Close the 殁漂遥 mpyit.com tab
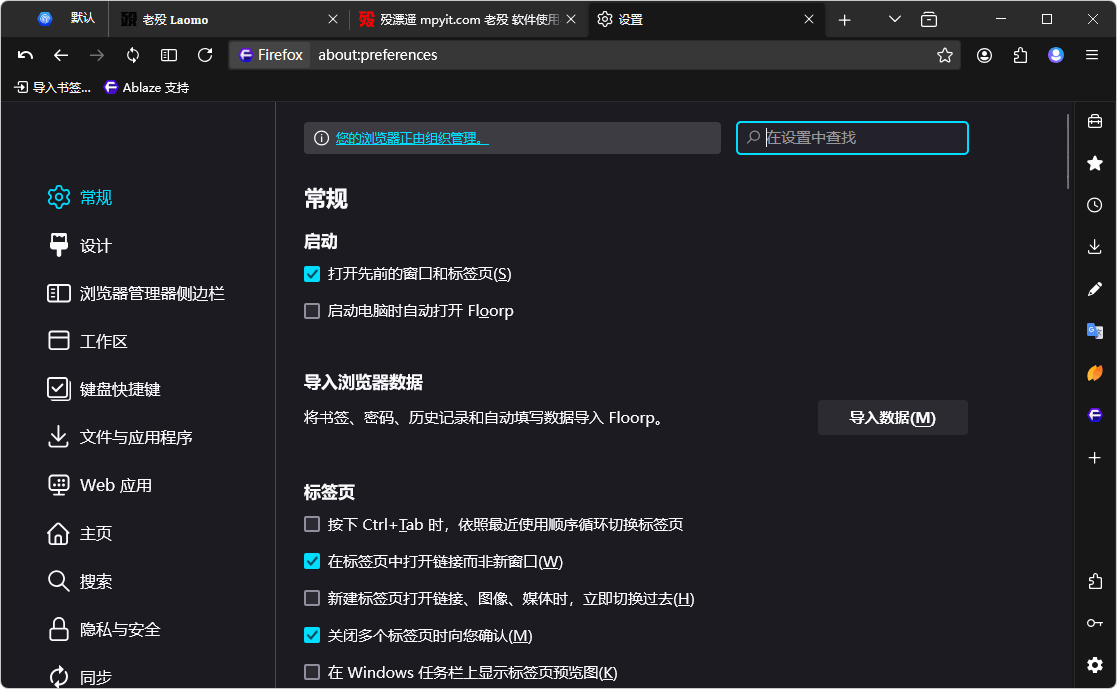 coord(571,20)
